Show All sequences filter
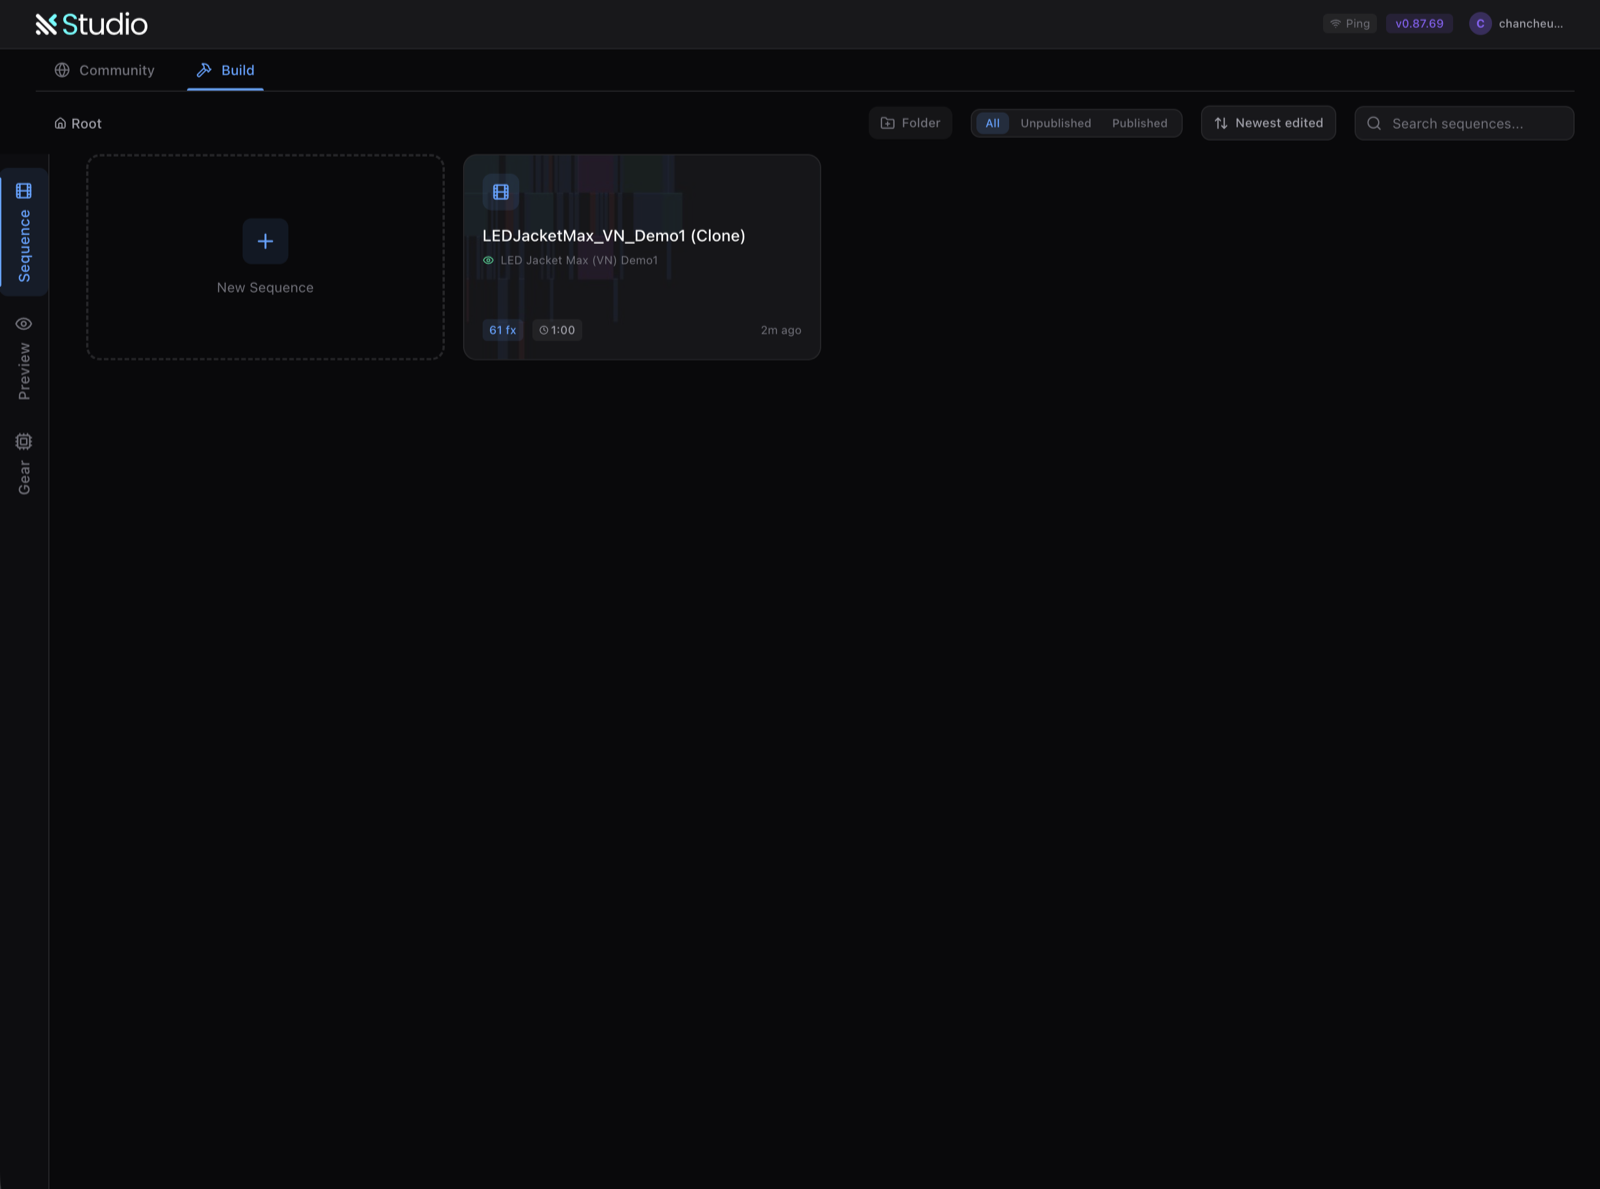 992,123
